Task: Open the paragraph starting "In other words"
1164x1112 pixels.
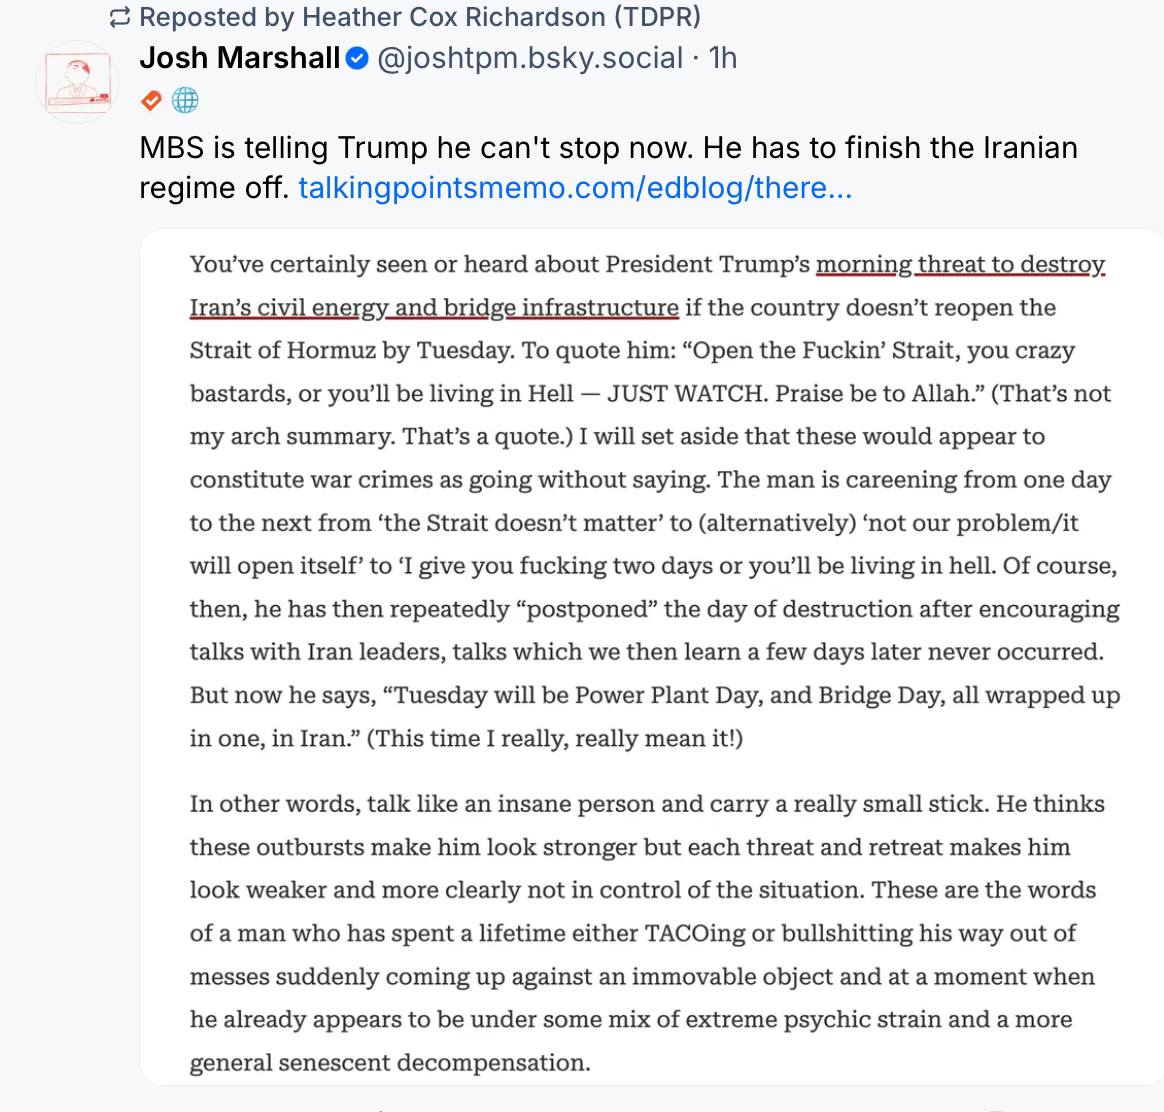Action: [646, 804]
